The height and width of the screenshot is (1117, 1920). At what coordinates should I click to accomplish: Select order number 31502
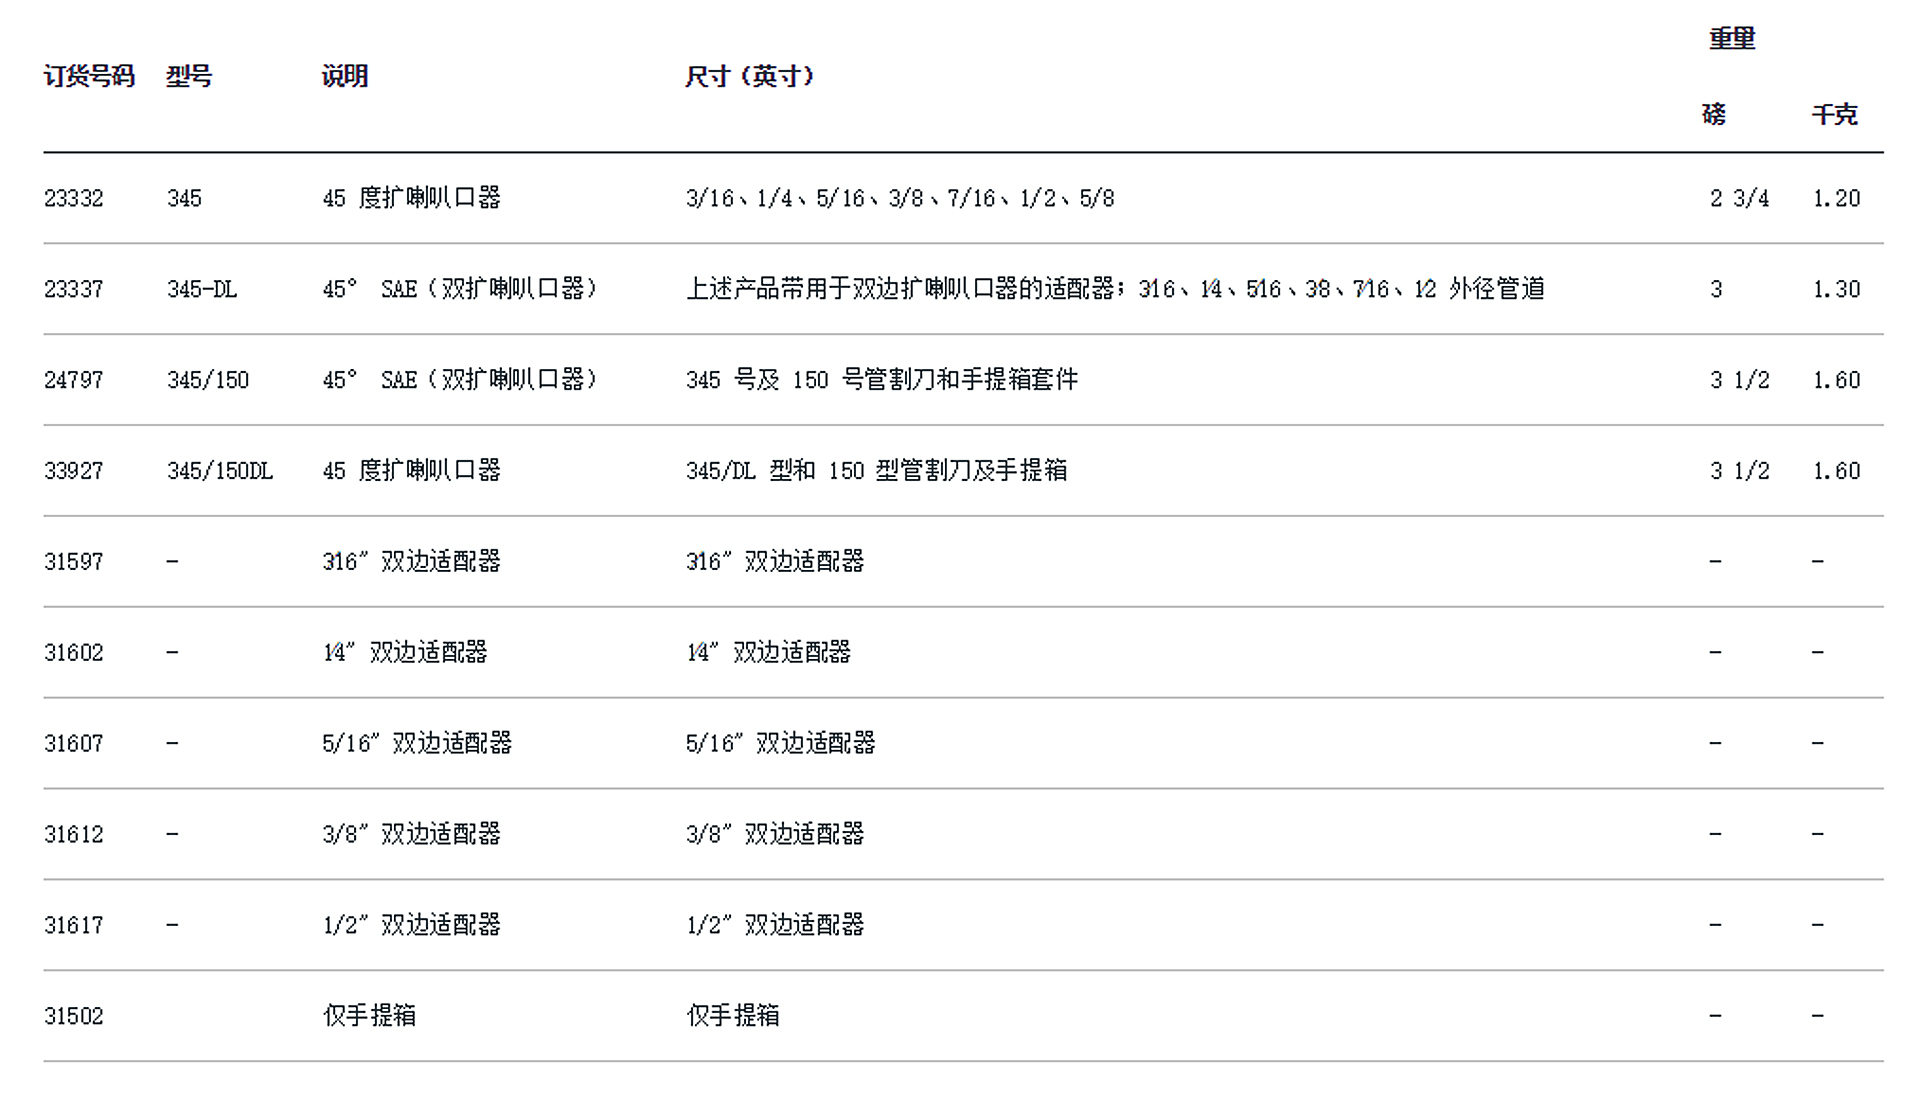(x=74, y=1017)
